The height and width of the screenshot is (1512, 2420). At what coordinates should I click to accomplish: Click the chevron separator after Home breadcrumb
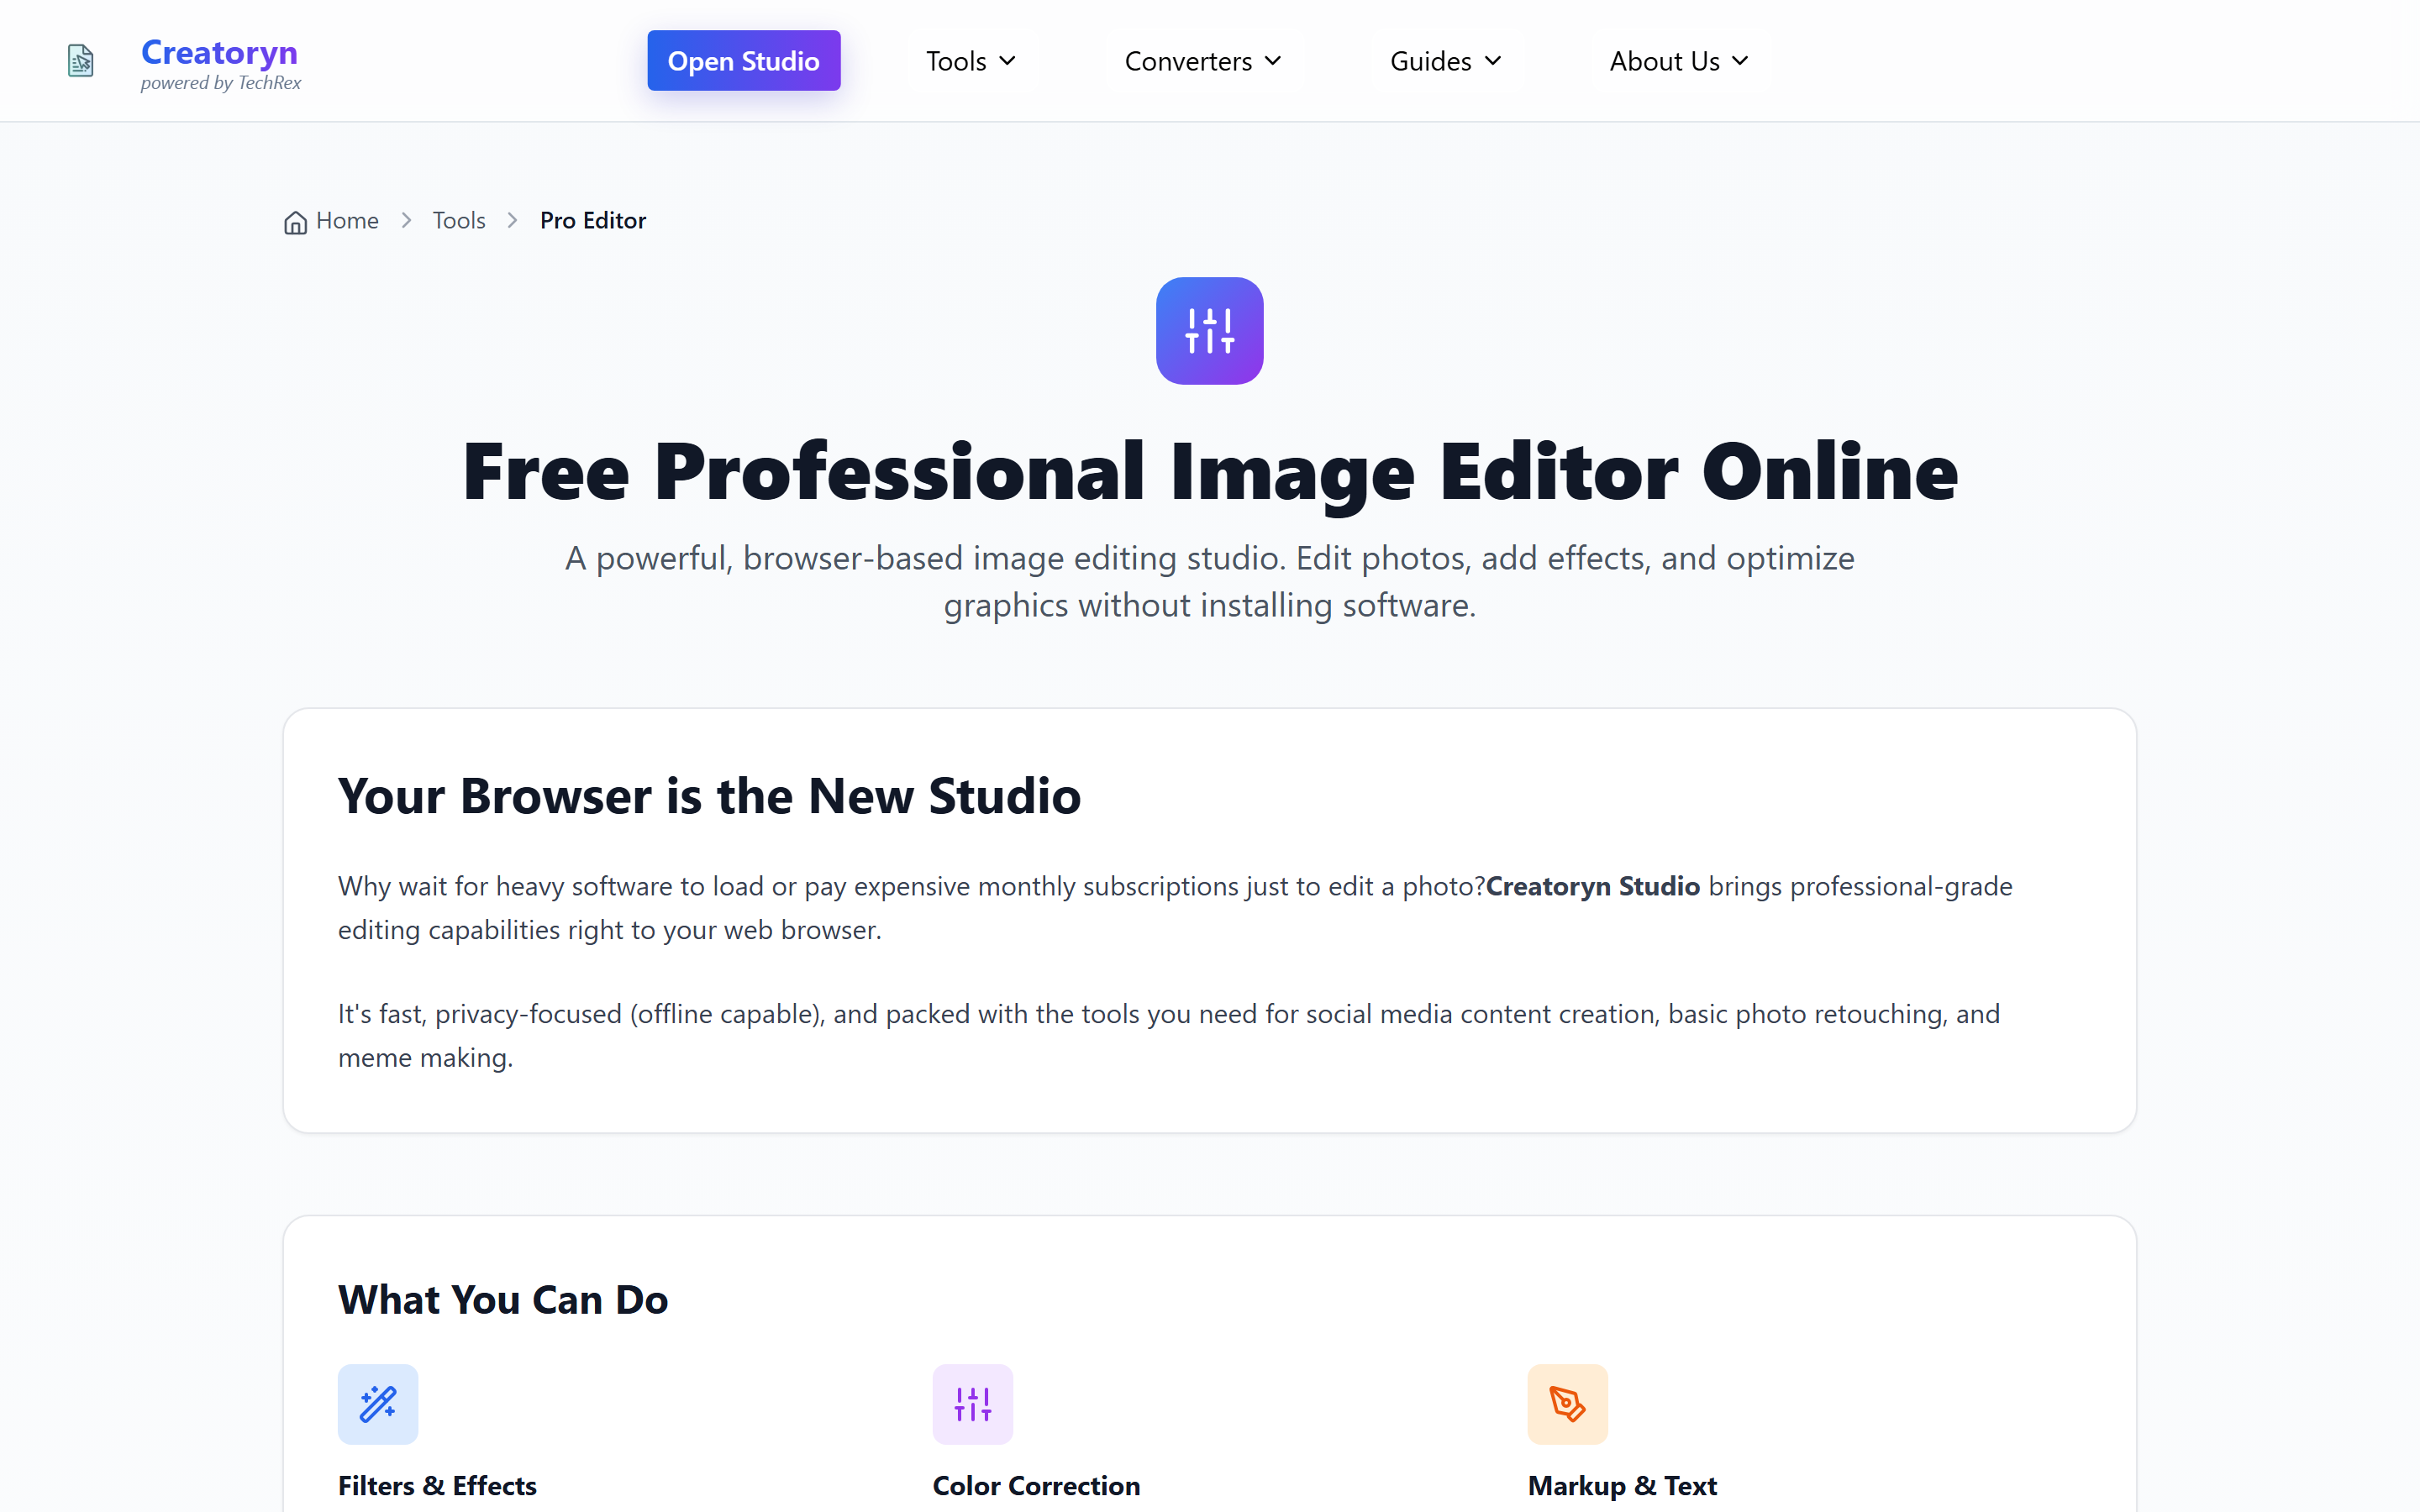point(406,220)
